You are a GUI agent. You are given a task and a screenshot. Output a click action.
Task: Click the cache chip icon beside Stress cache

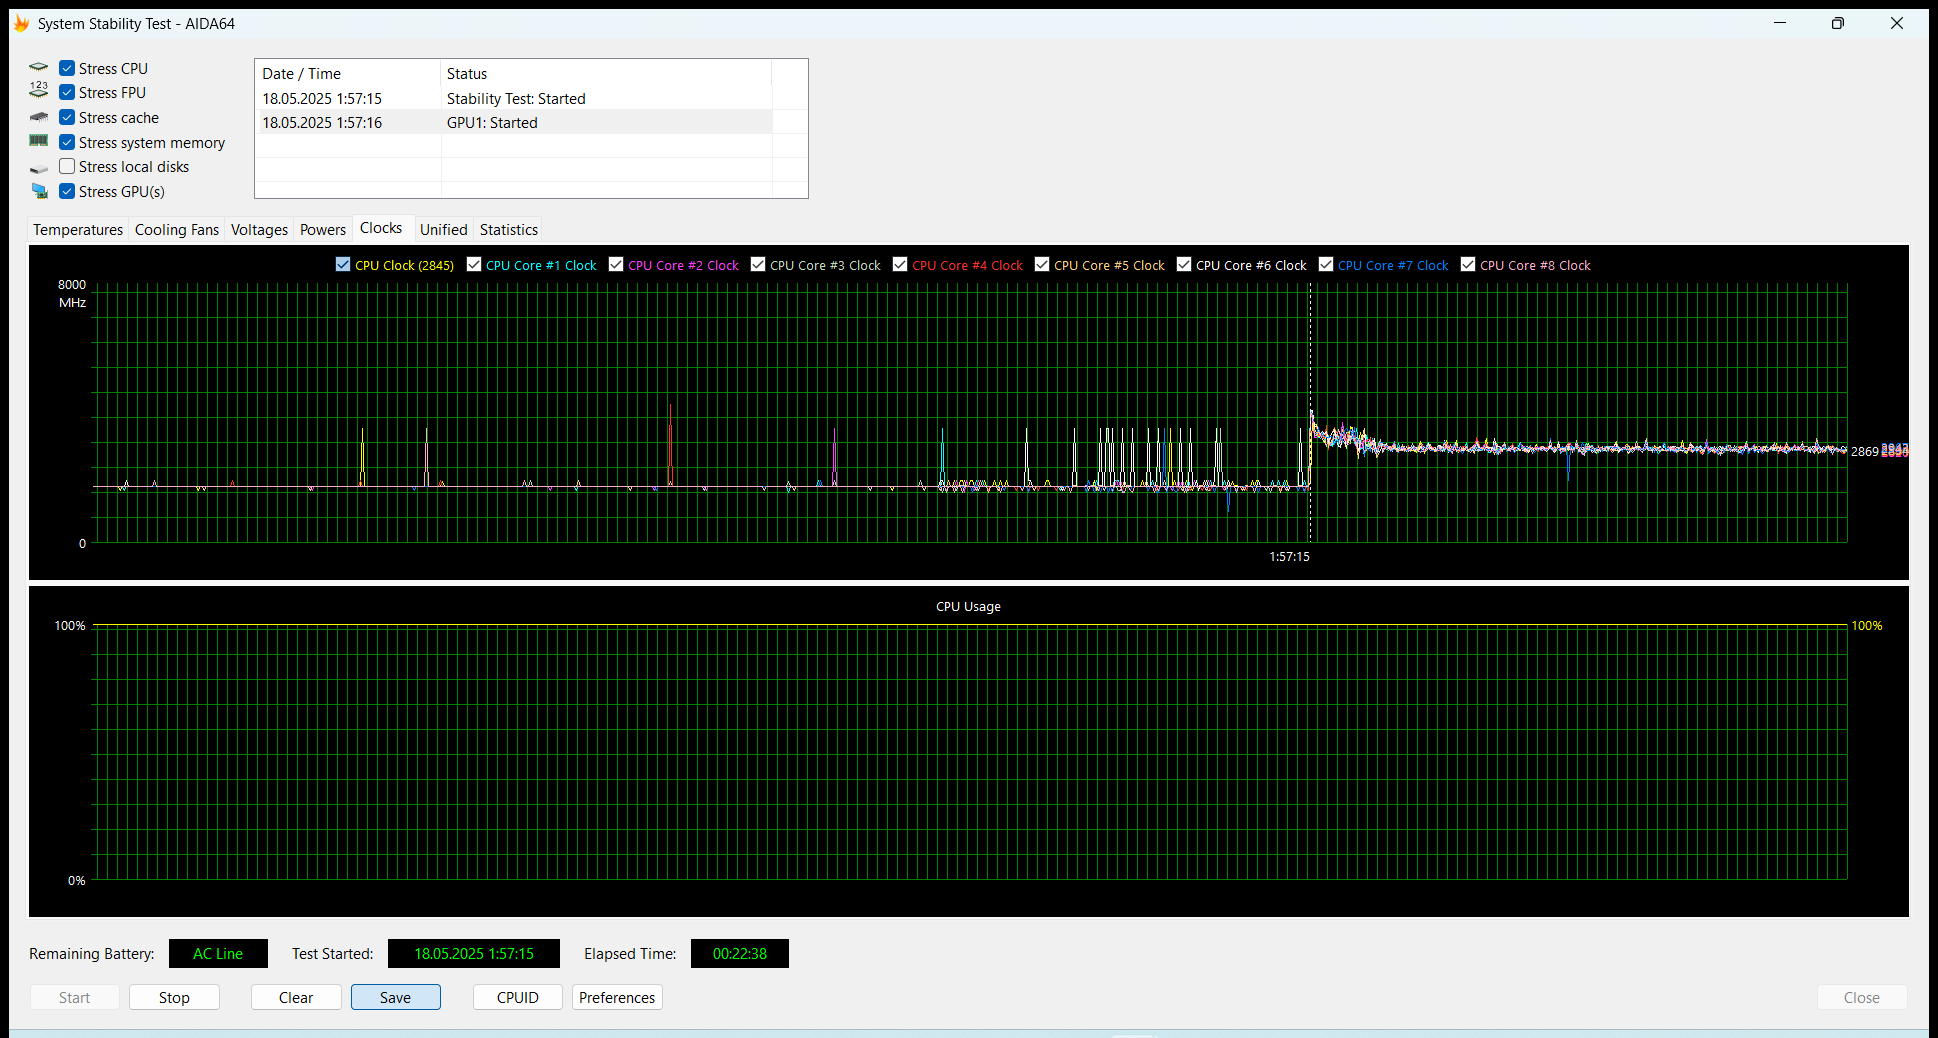pos(39,117)
